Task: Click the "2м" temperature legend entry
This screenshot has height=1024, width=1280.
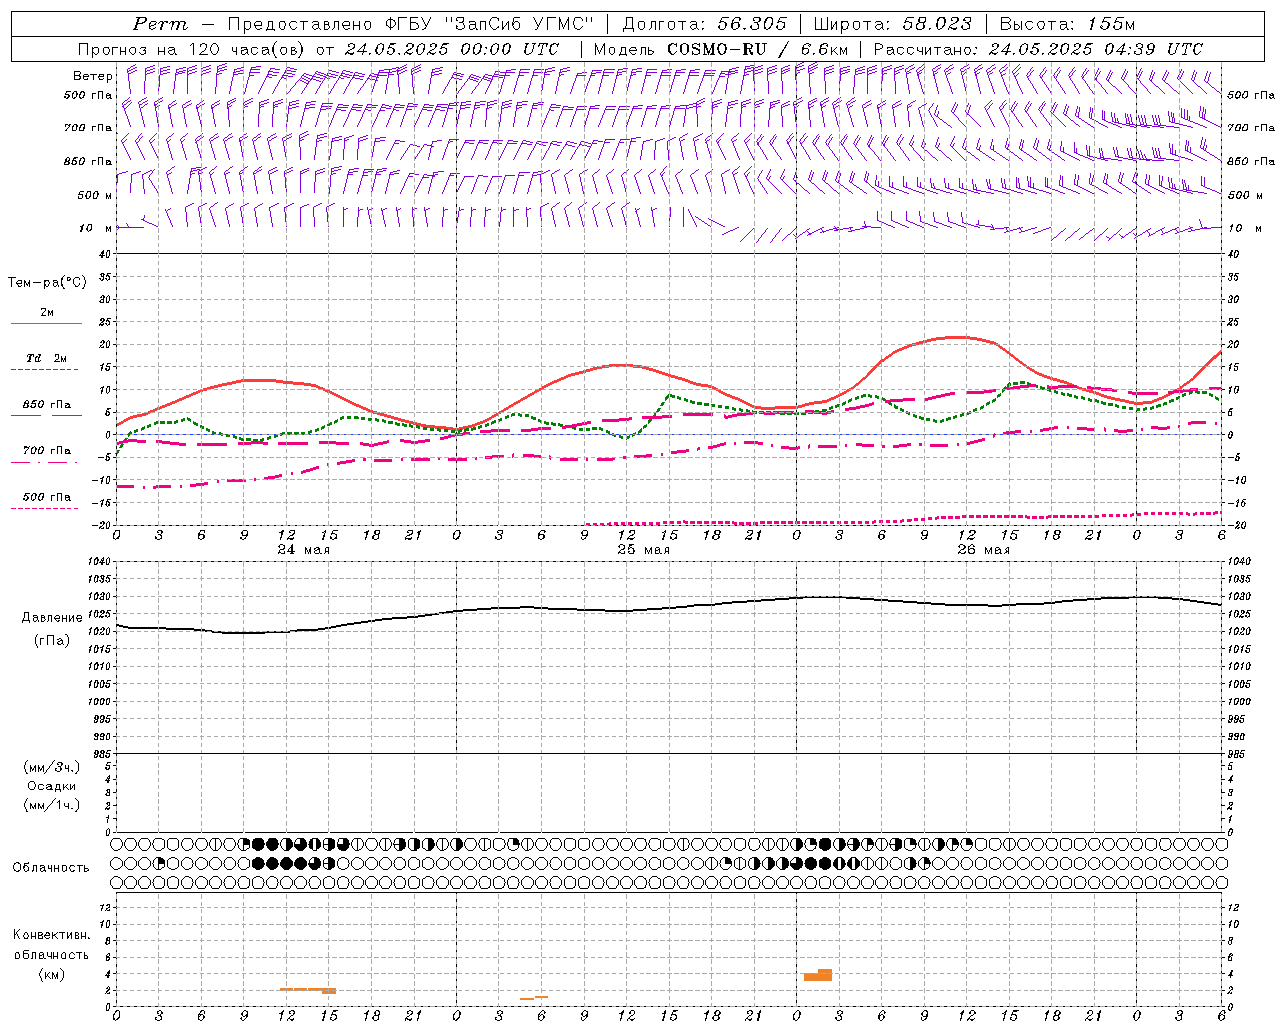Action: [47, 313]
